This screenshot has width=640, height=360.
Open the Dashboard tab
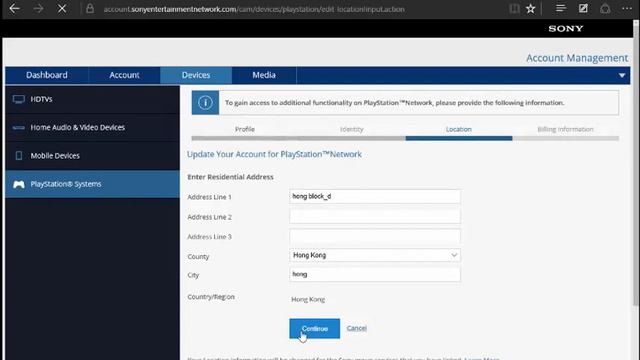click(47, 75)
